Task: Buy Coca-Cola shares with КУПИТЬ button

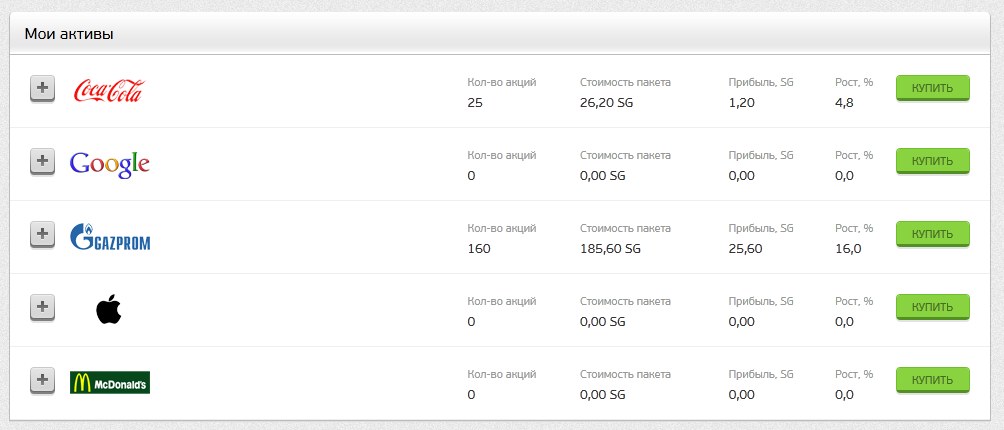Action: click(932, 88)
